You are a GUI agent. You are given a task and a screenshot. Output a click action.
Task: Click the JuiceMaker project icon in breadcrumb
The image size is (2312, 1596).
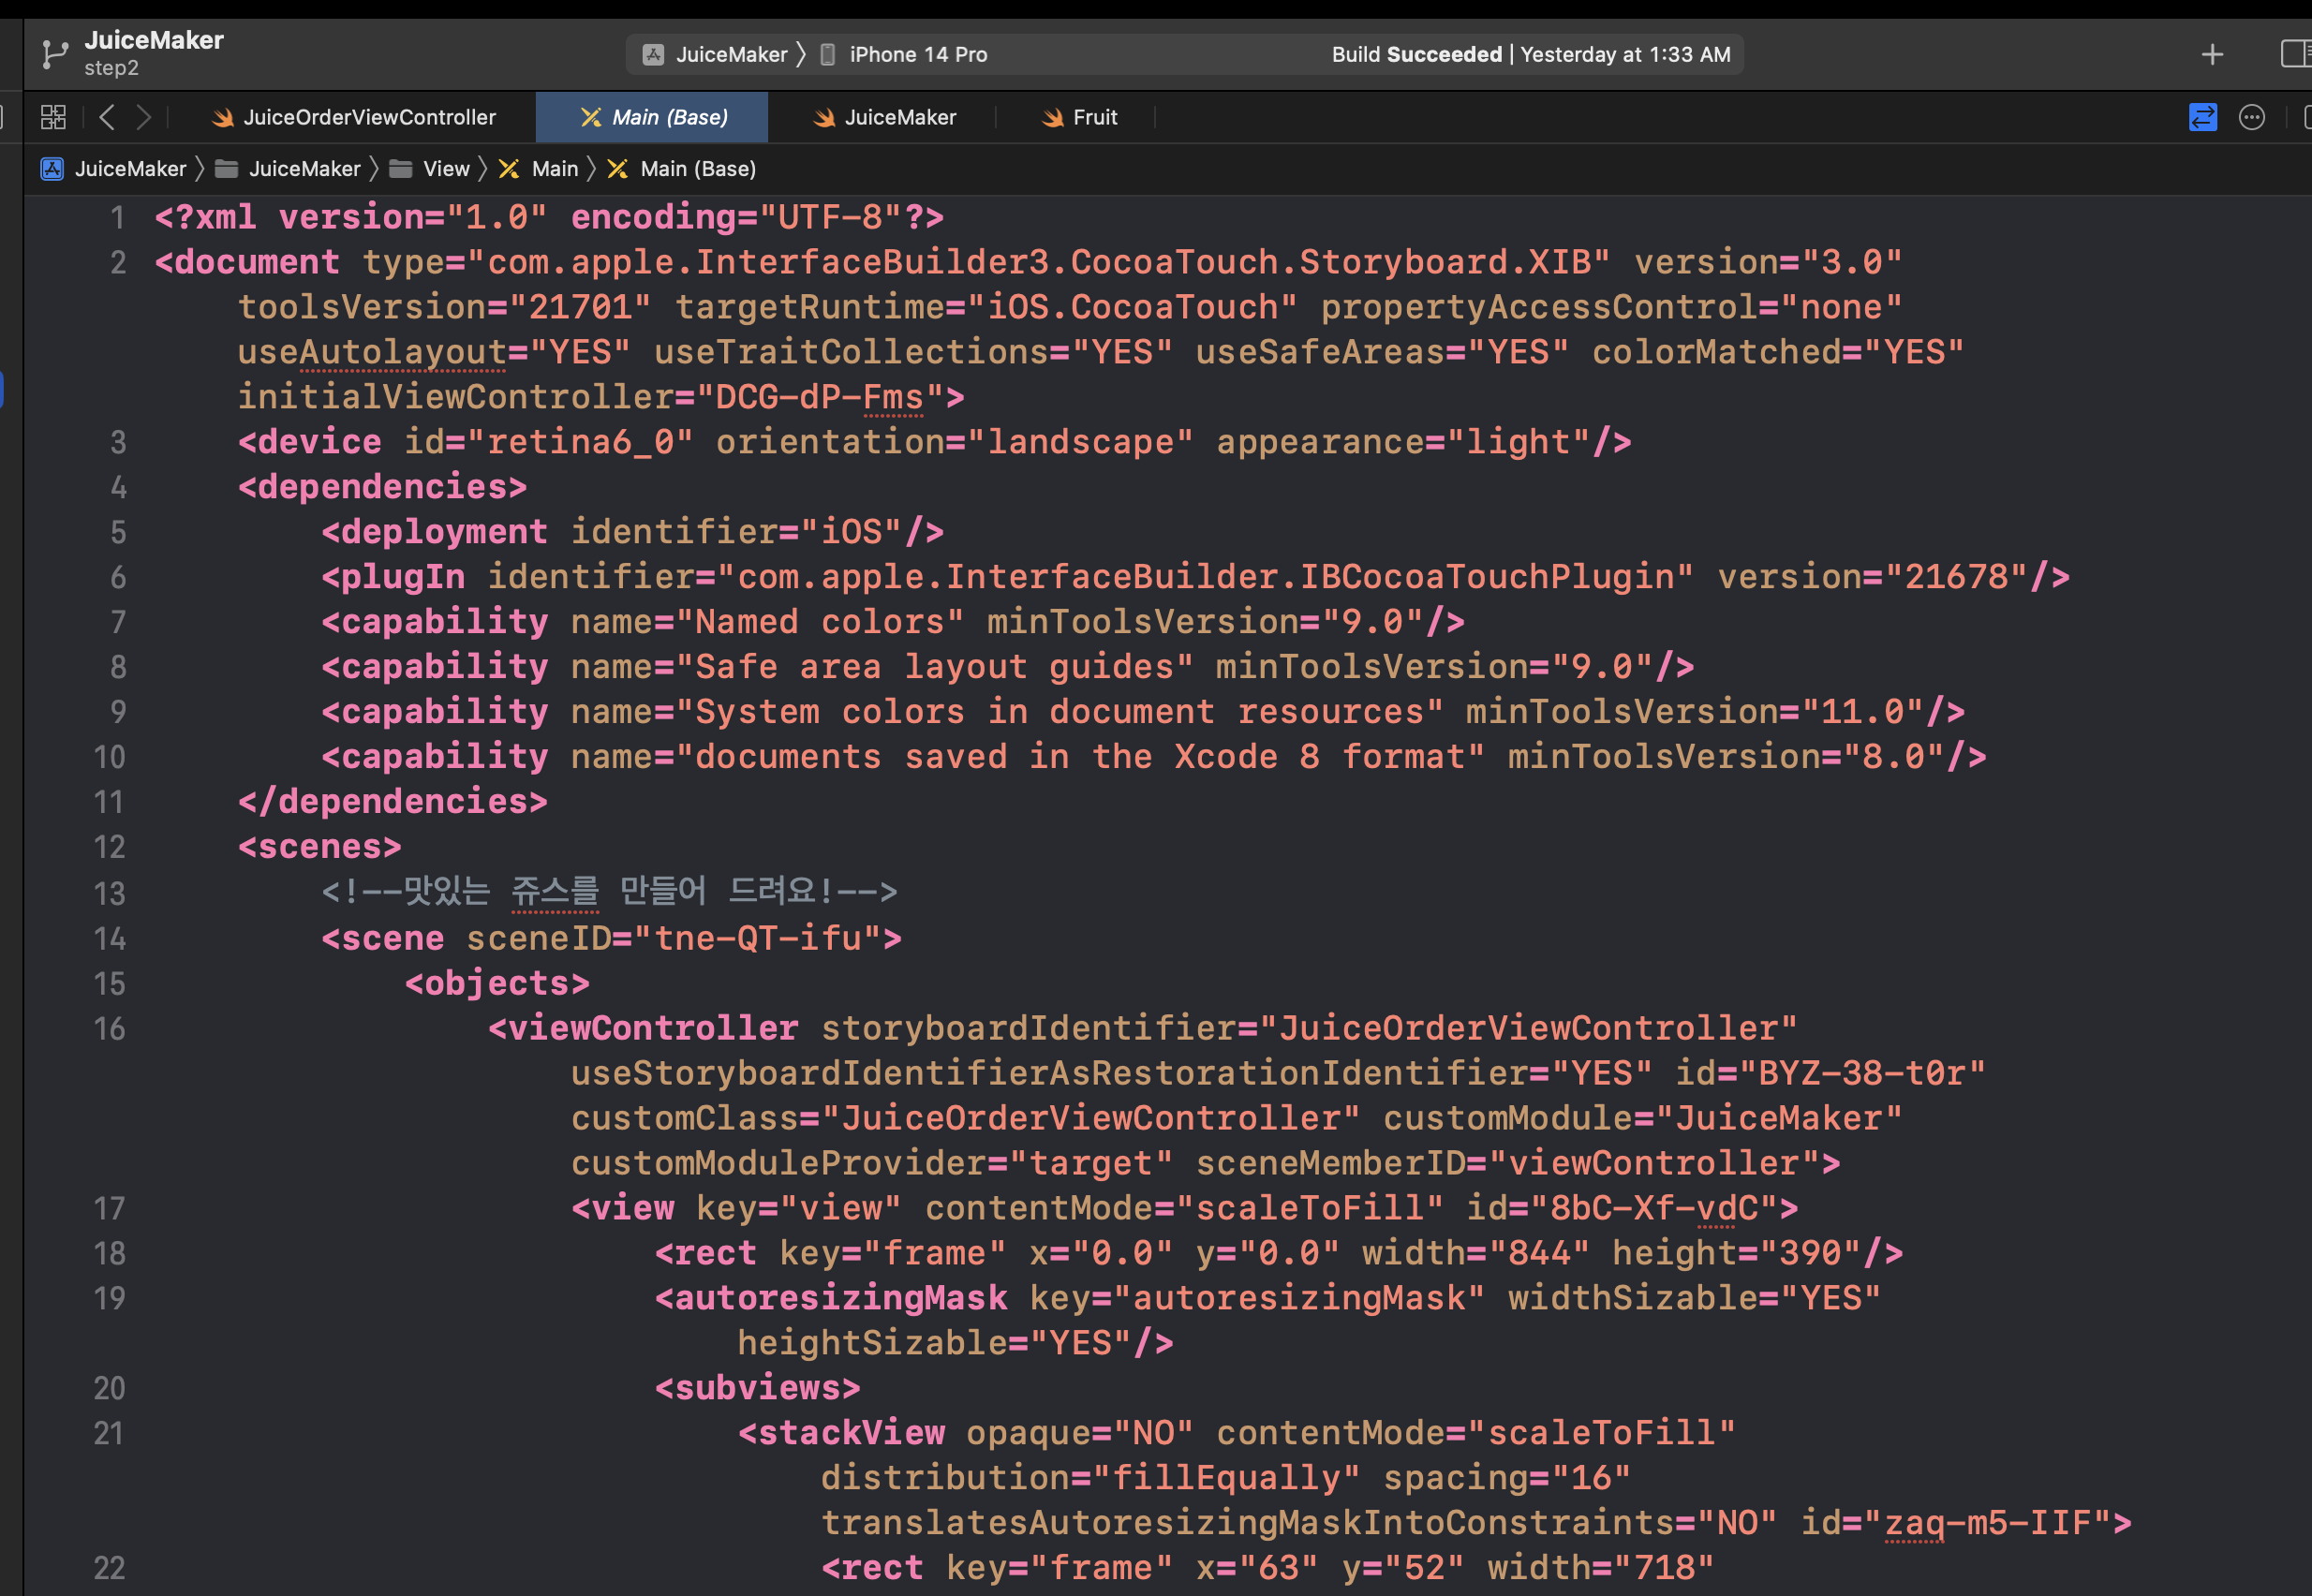click(x=52, y=169)
